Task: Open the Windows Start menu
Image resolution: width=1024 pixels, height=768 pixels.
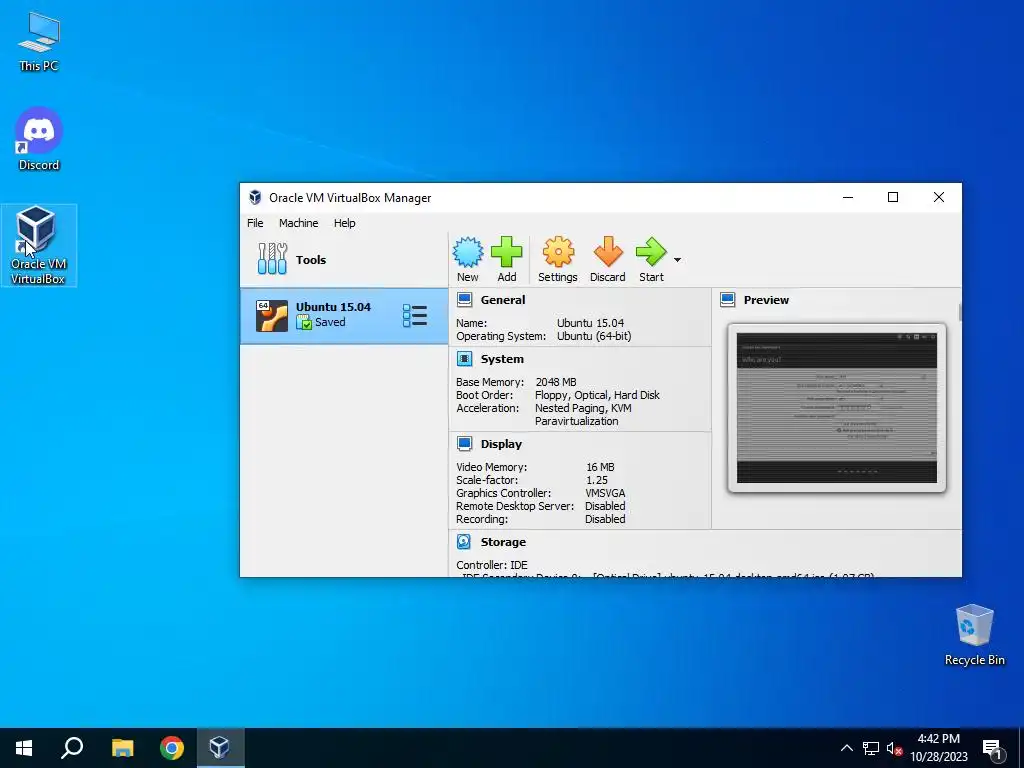Action: [x=24, y=748]
